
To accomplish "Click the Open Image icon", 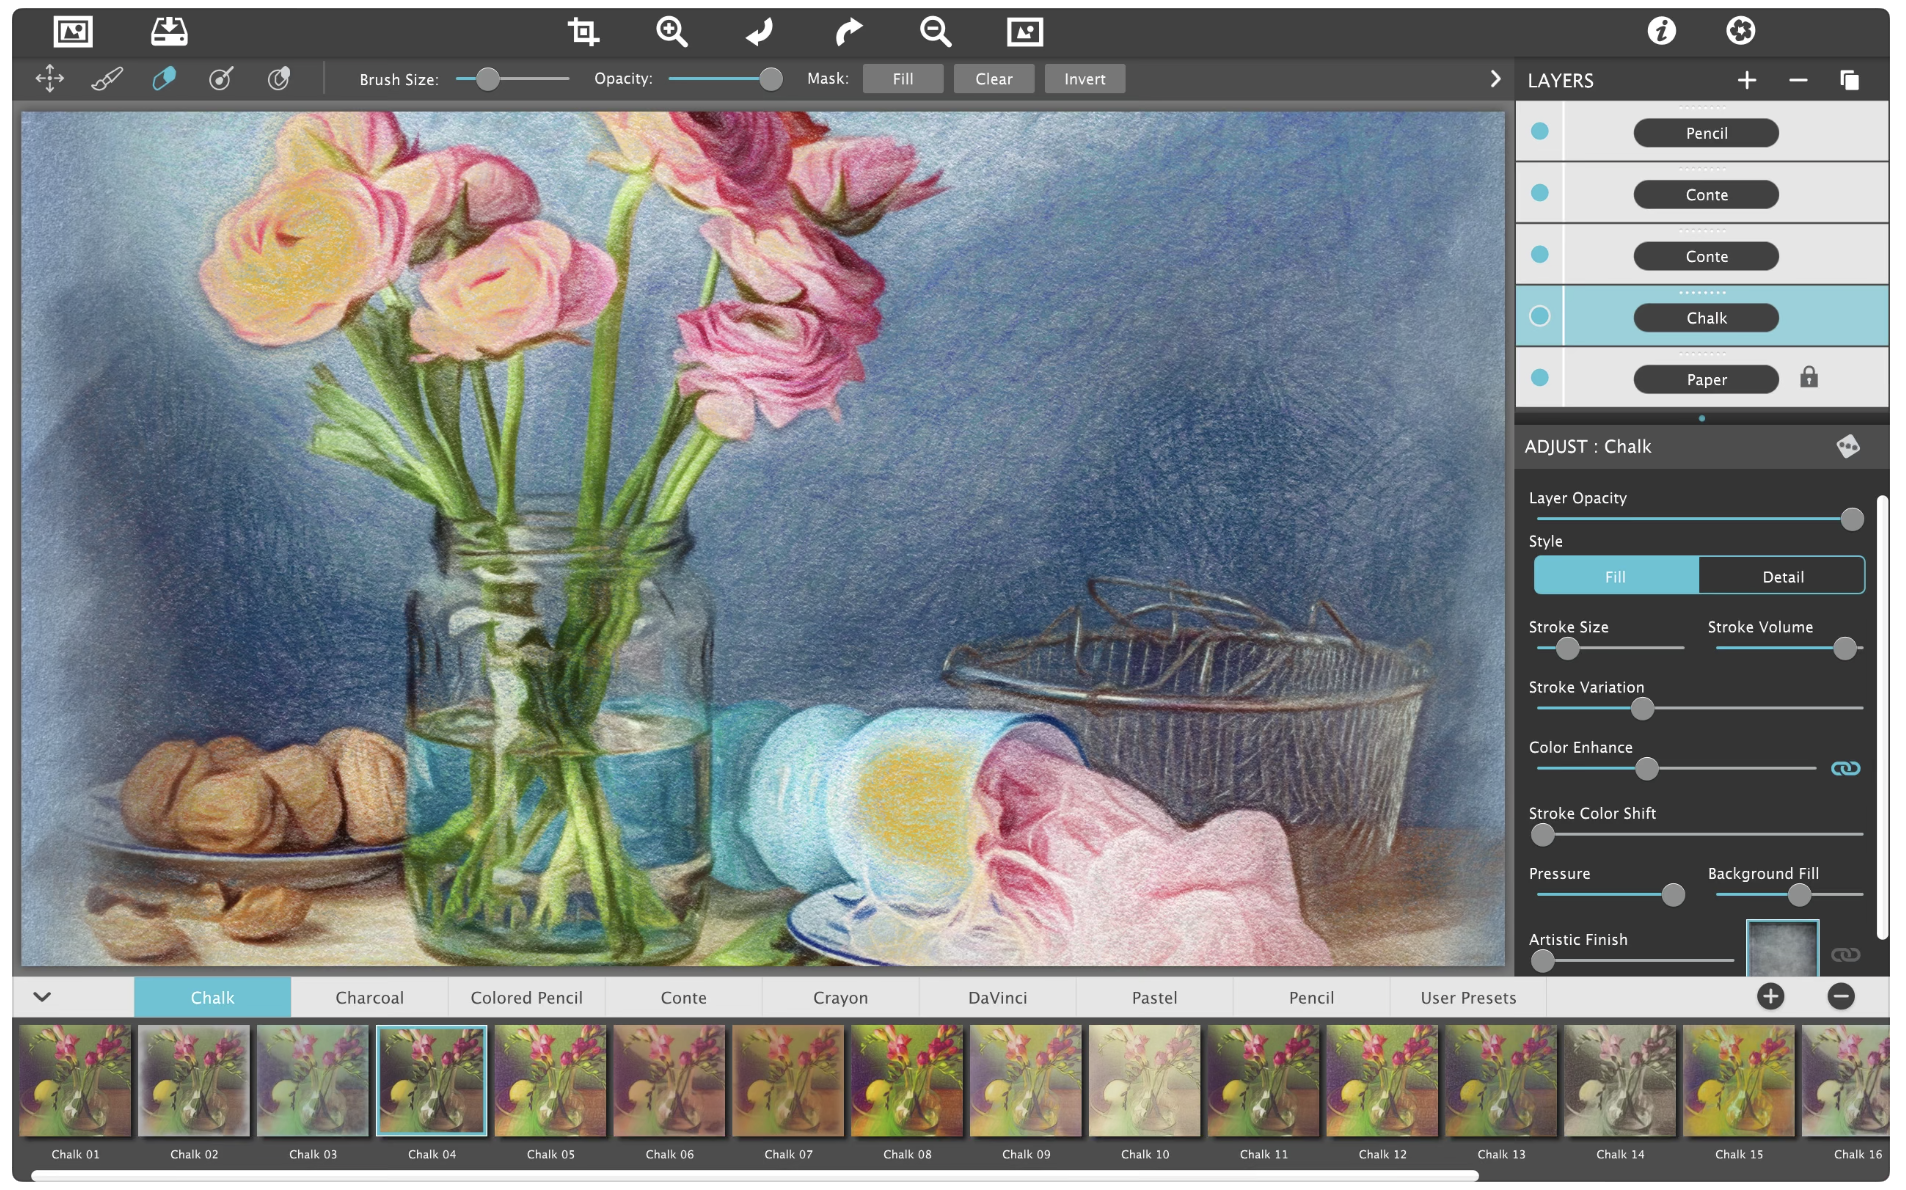I will point(72,32).
